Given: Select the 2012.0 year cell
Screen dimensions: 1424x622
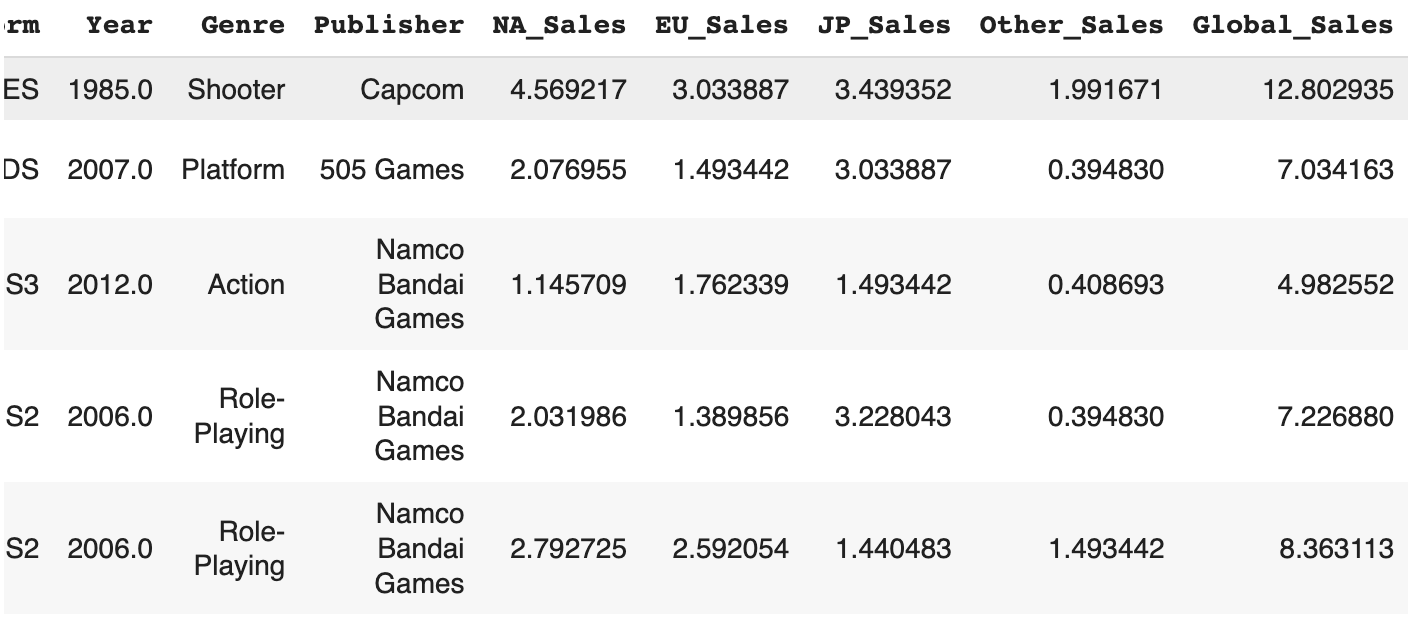Looking at the screenshot, I should point(110,285).
